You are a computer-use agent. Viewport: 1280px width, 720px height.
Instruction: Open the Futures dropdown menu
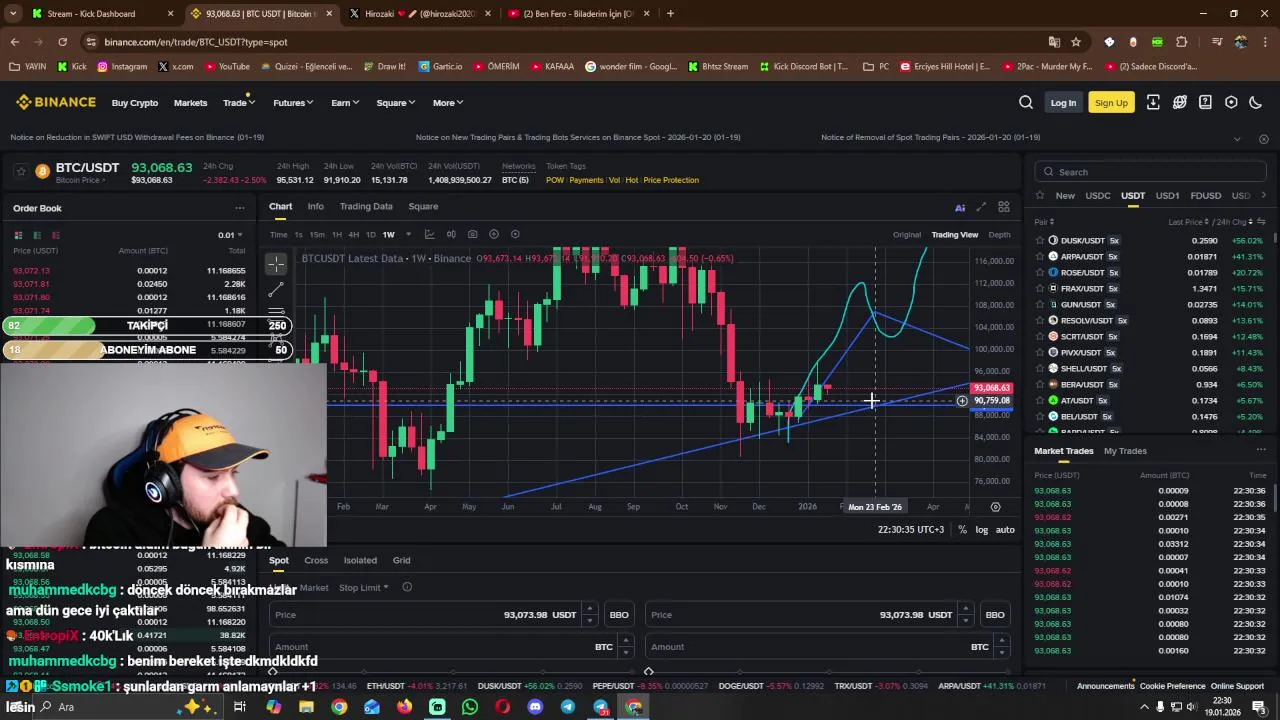pos(292,102)
